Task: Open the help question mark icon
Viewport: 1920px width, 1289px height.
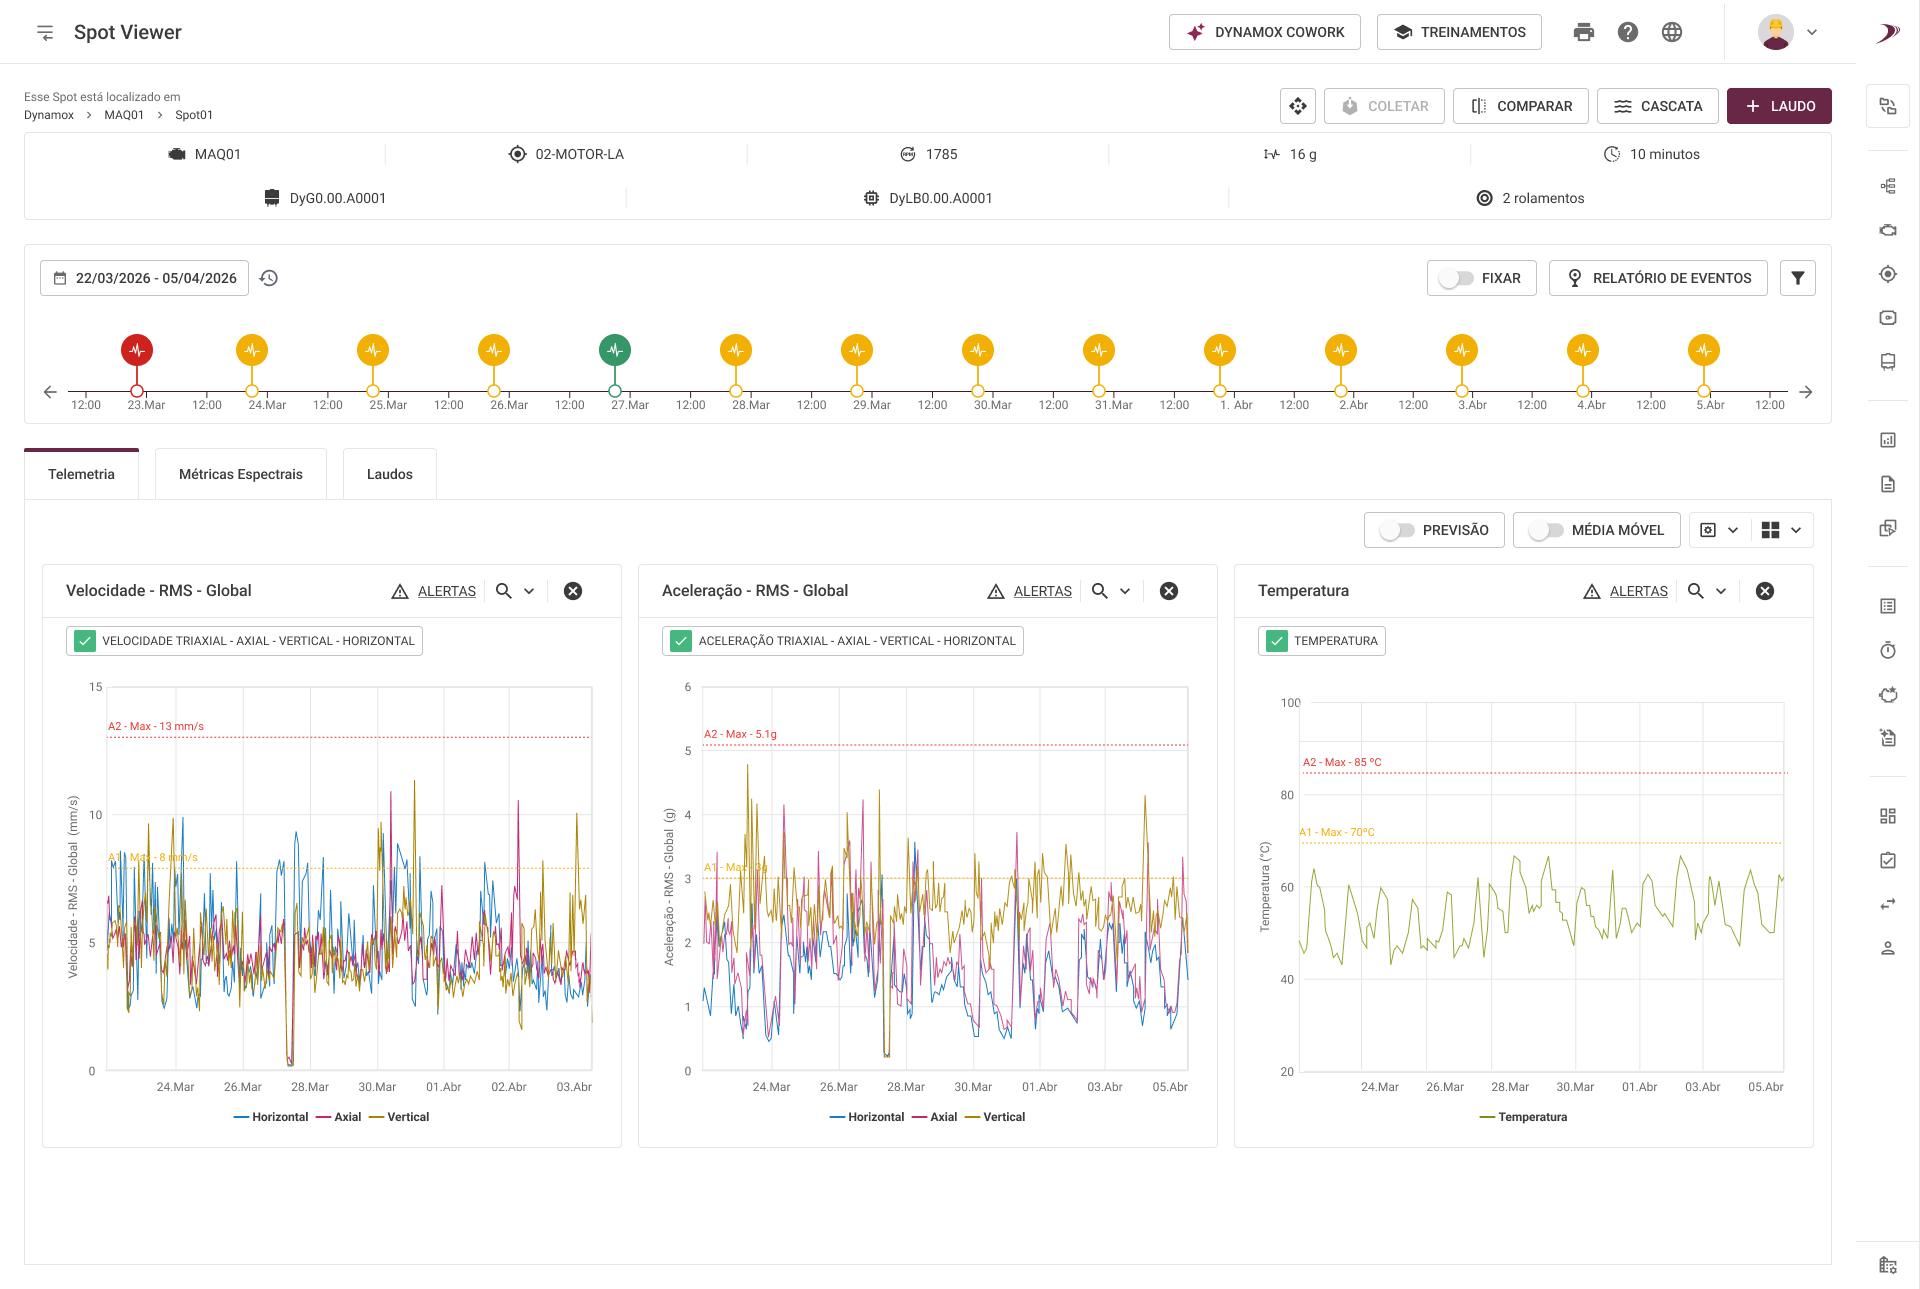Action: [x=1628, y=32]
